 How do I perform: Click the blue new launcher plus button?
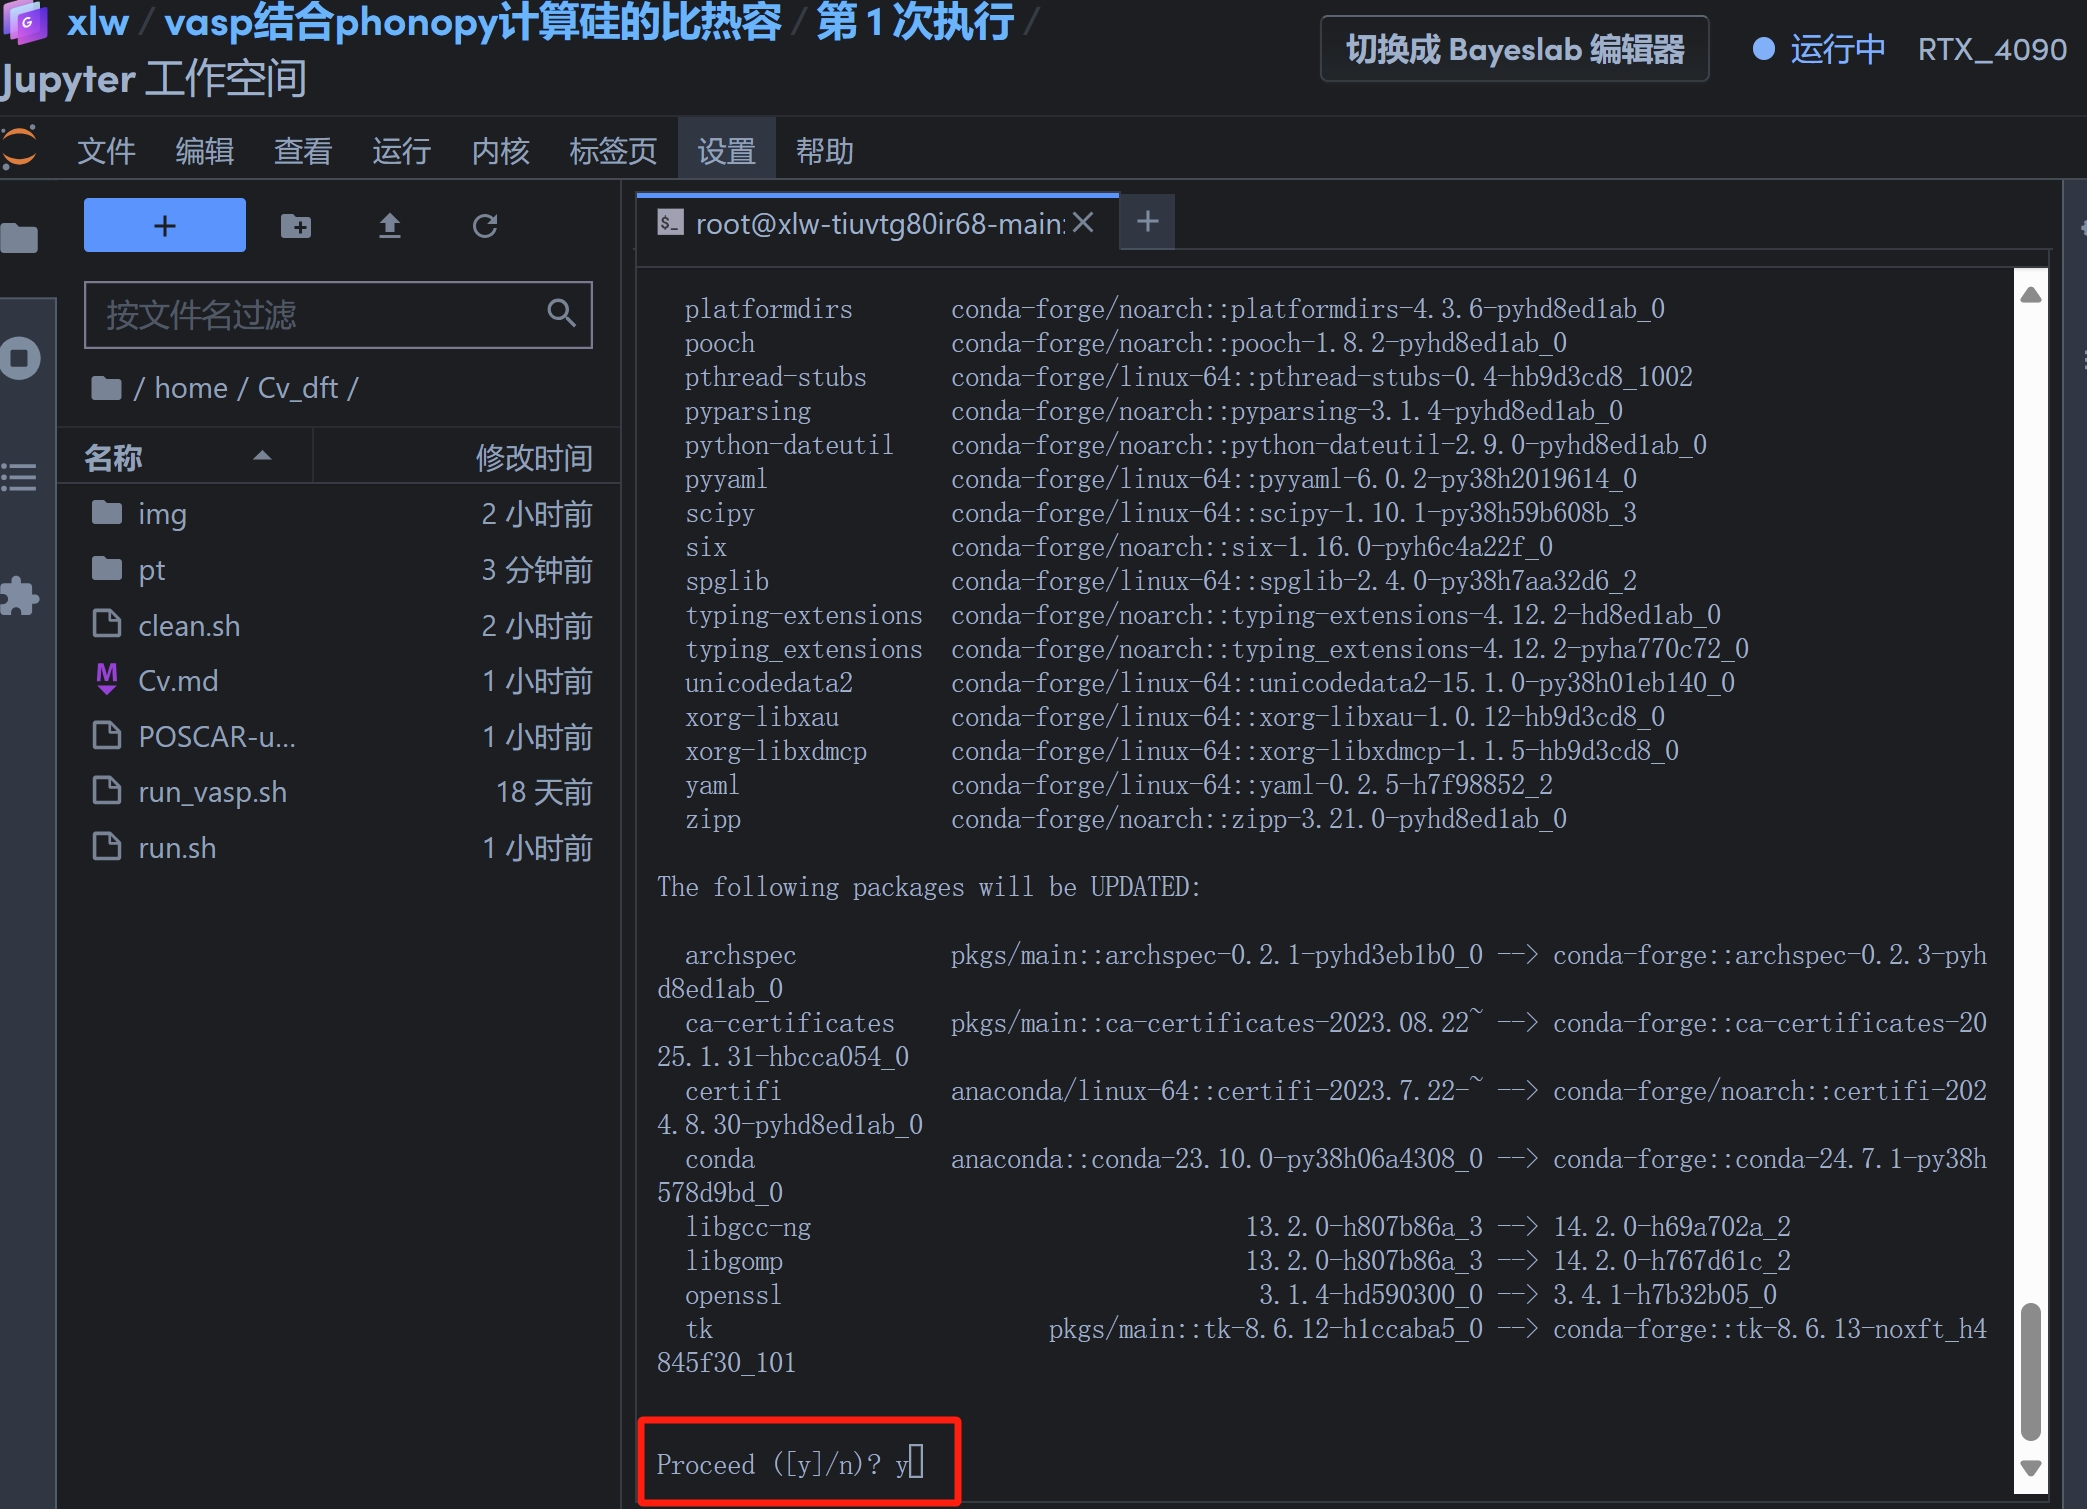165,225
